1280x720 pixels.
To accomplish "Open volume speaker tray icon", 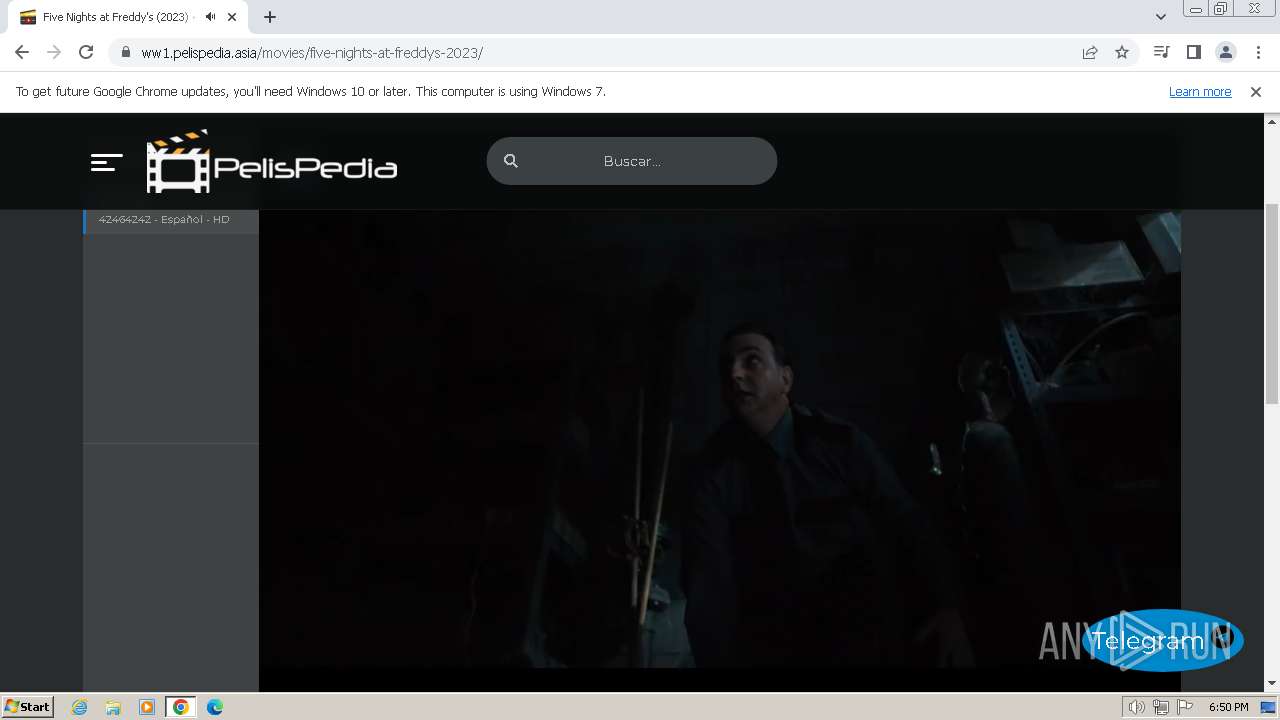I will click(x=1137, y=707).
